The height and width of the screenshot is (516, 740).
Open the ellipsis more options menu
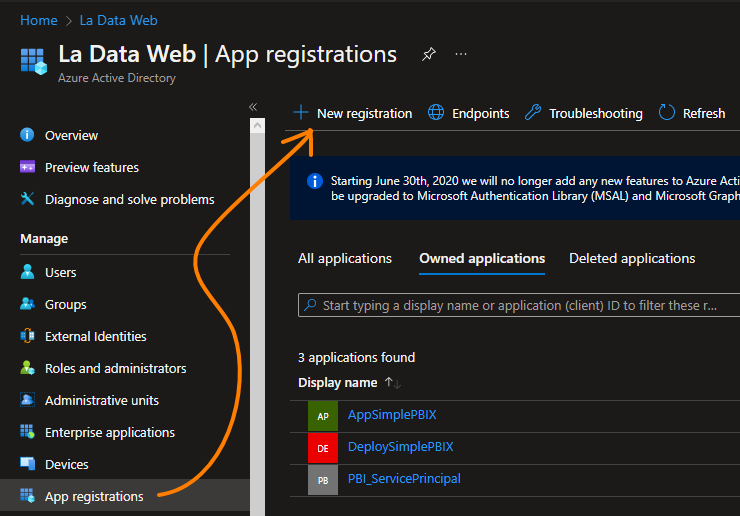461,55
